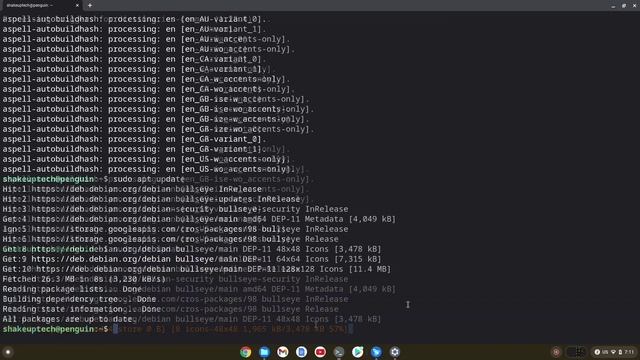Click 'Reading state information... Done' line
This screenshot has height=360, width=640.
[x=82, y=309]
